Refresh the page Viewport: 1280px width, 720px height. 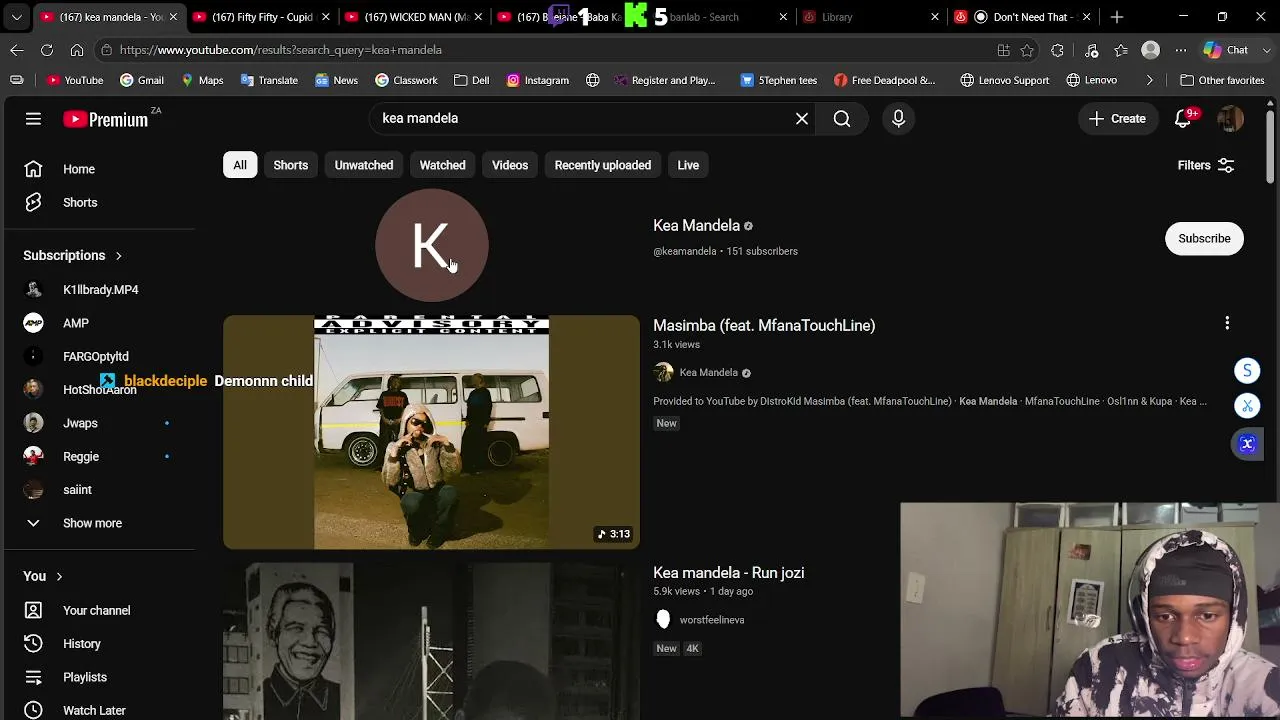coord(47,50)
